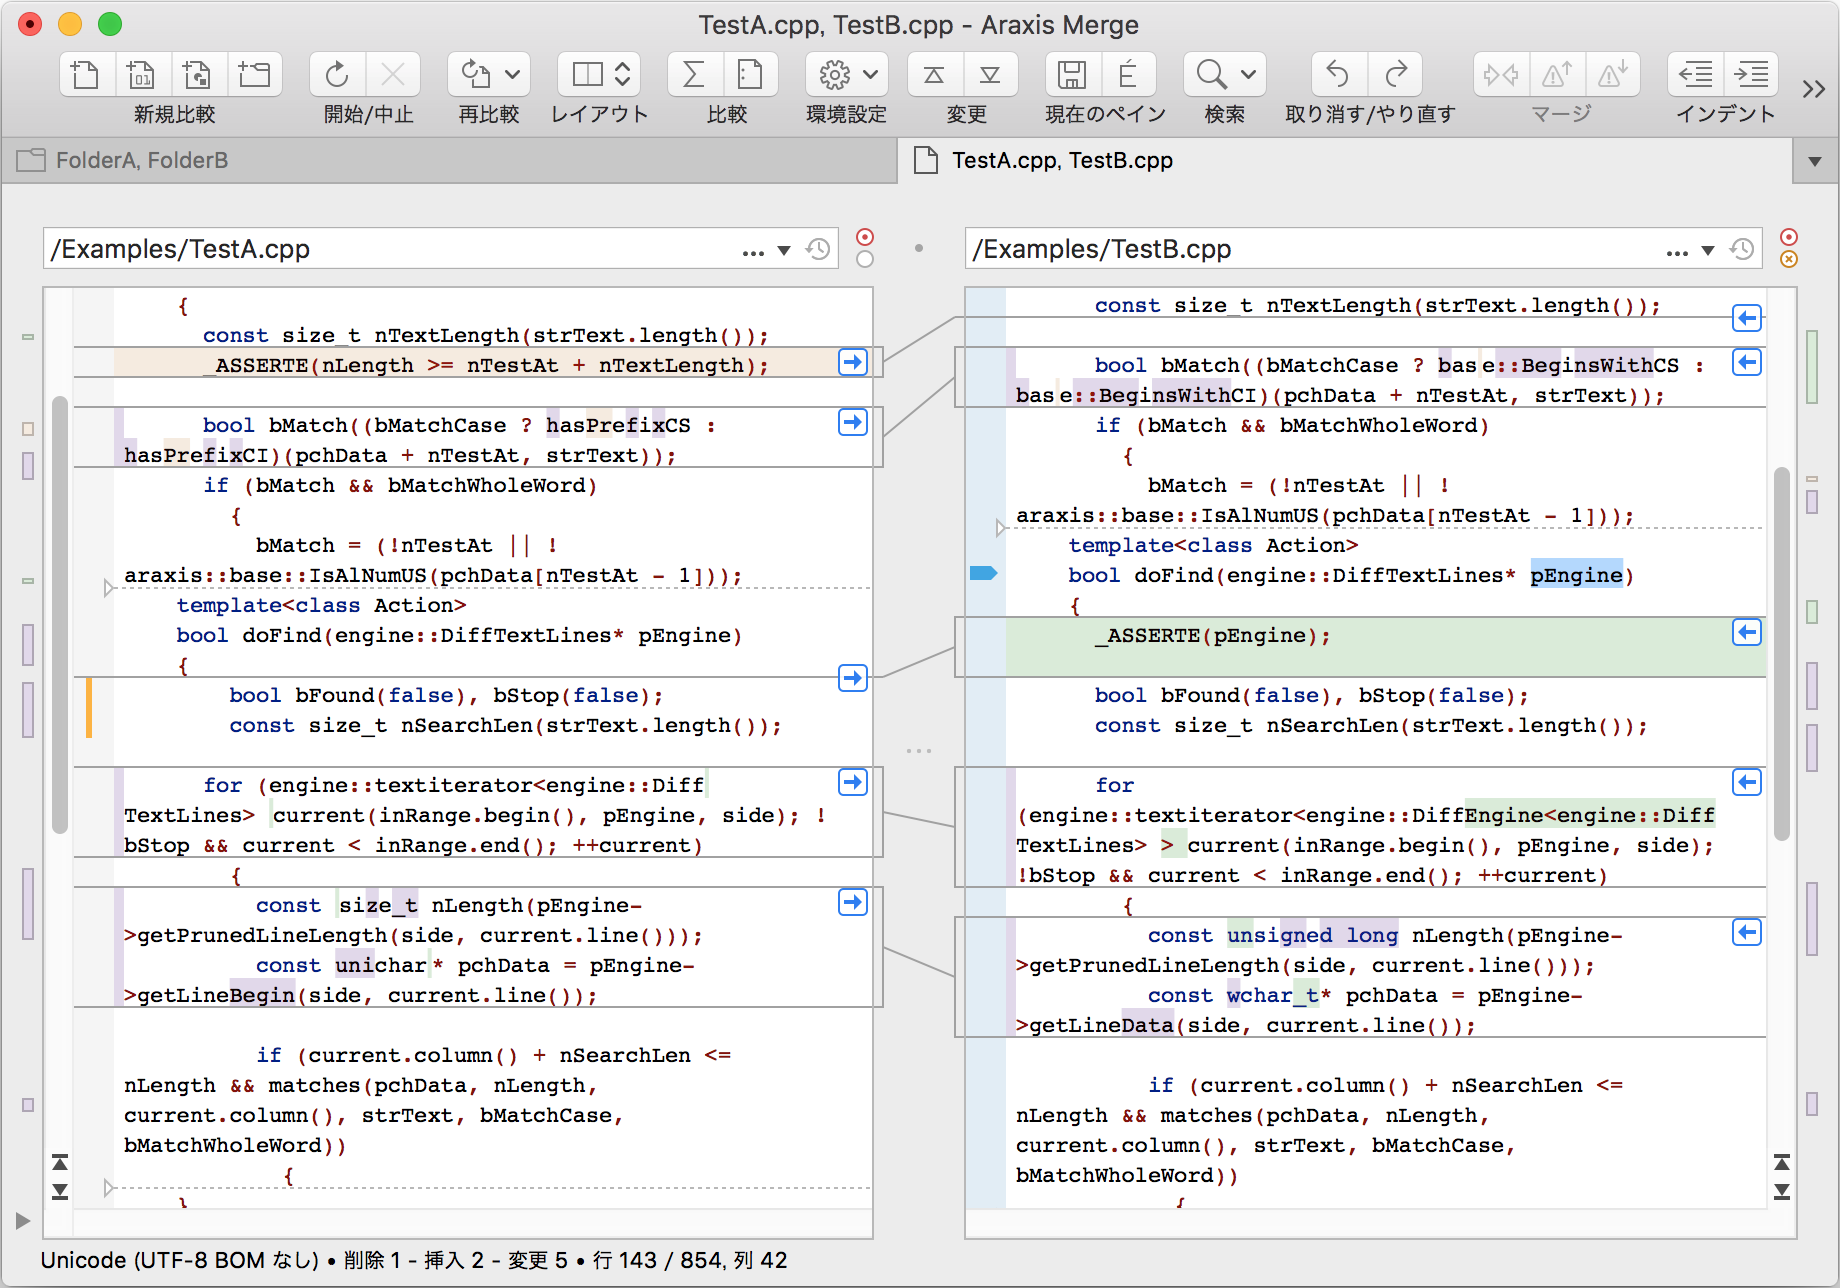Select the TestA.cpp, TestB.cpp tab
This screenshot has width=1840, height=1288.
(1062, 160)
